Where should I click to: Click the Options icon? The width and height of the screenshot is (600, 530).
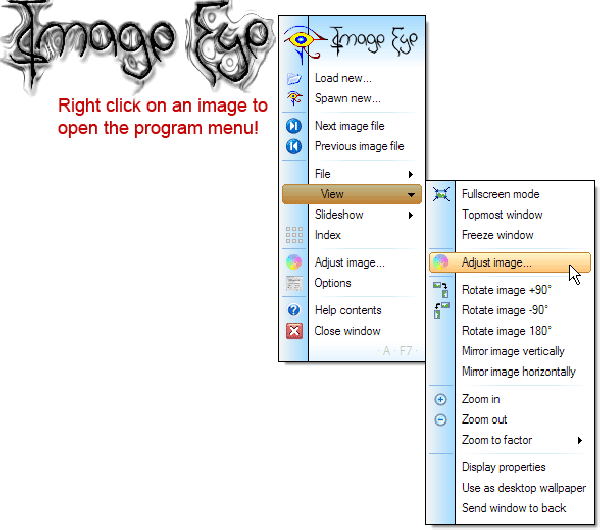[294, 283]
